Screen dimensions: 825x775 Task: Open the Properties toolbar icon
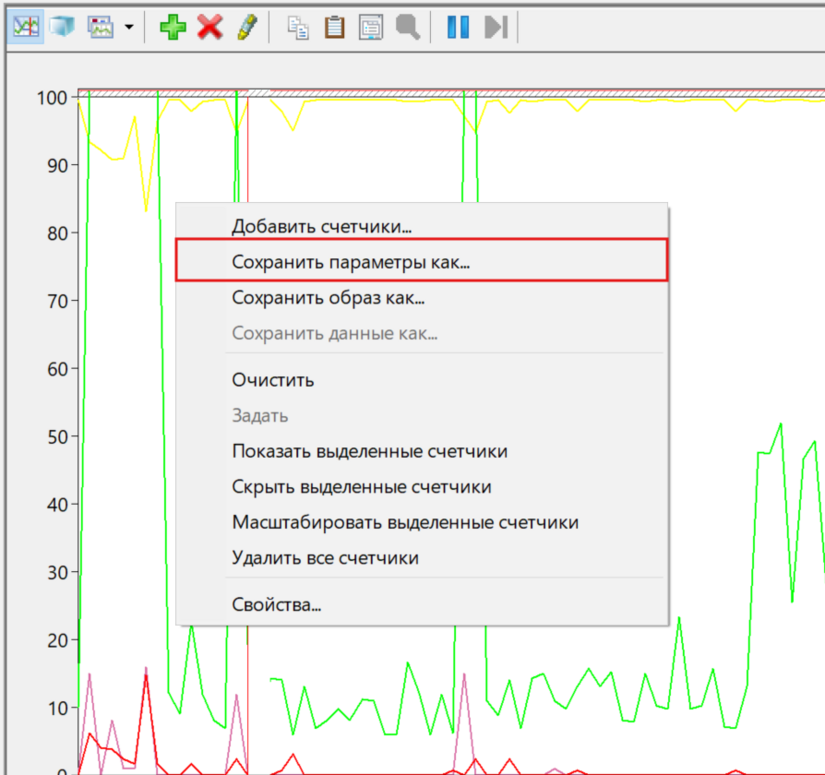(x=371, y=27)
